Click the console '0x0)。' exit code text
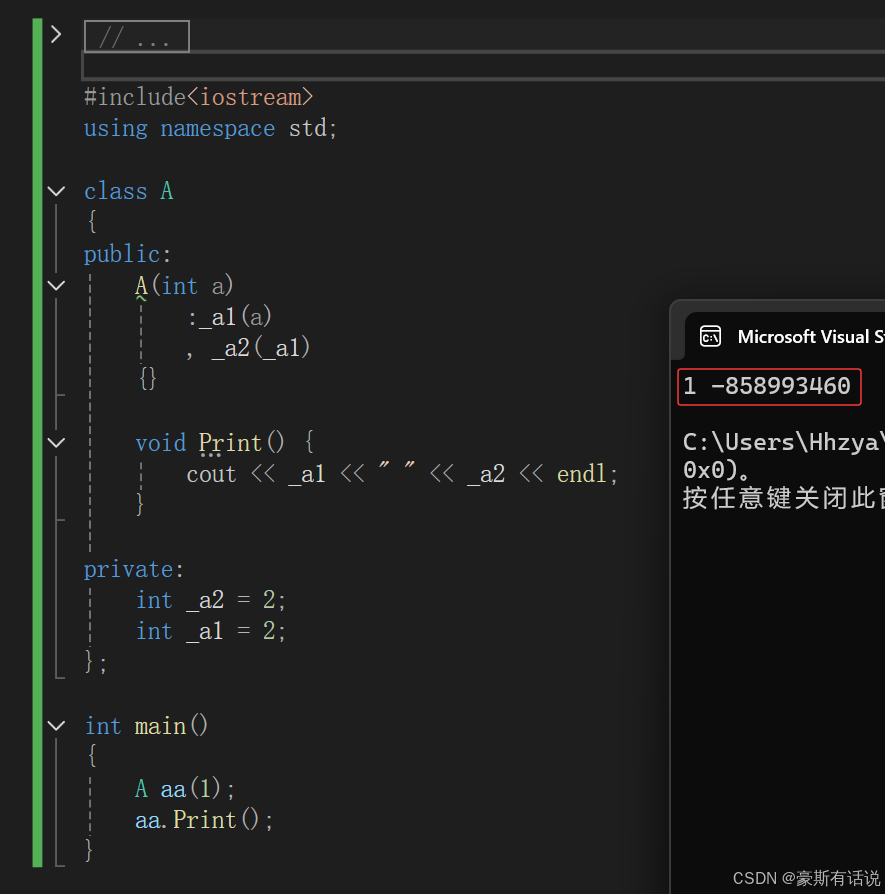This screenshot has height=894, width=885. point(716,470)
